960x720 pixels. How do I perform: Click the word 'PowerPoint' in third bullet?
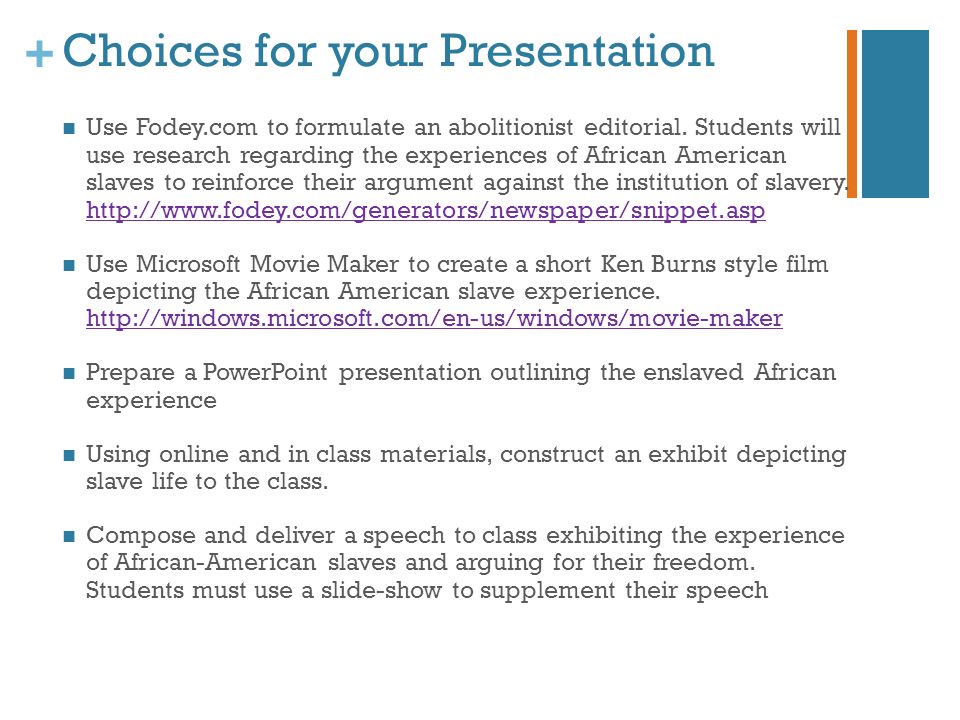tap(265, 372)
